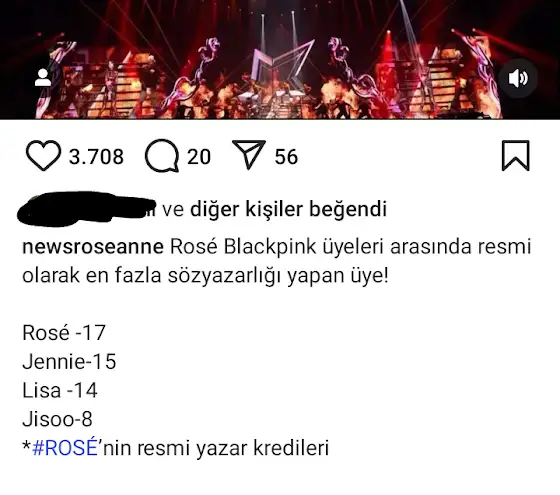
Task: Share post with paper plane icon
Action: click(x=249, y=154)
